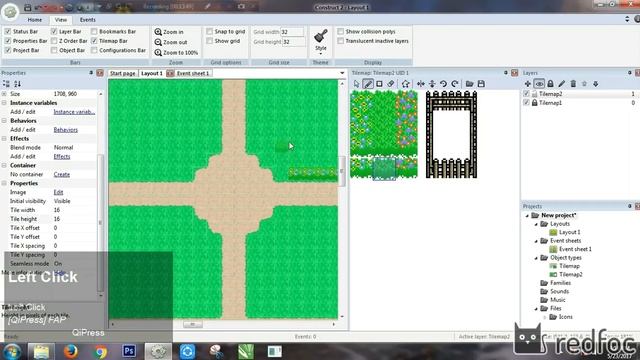Hide Tilemap2 layer via its checkbox
The width and height of the screenshot is (640, 360).
(x=526, y=94)
